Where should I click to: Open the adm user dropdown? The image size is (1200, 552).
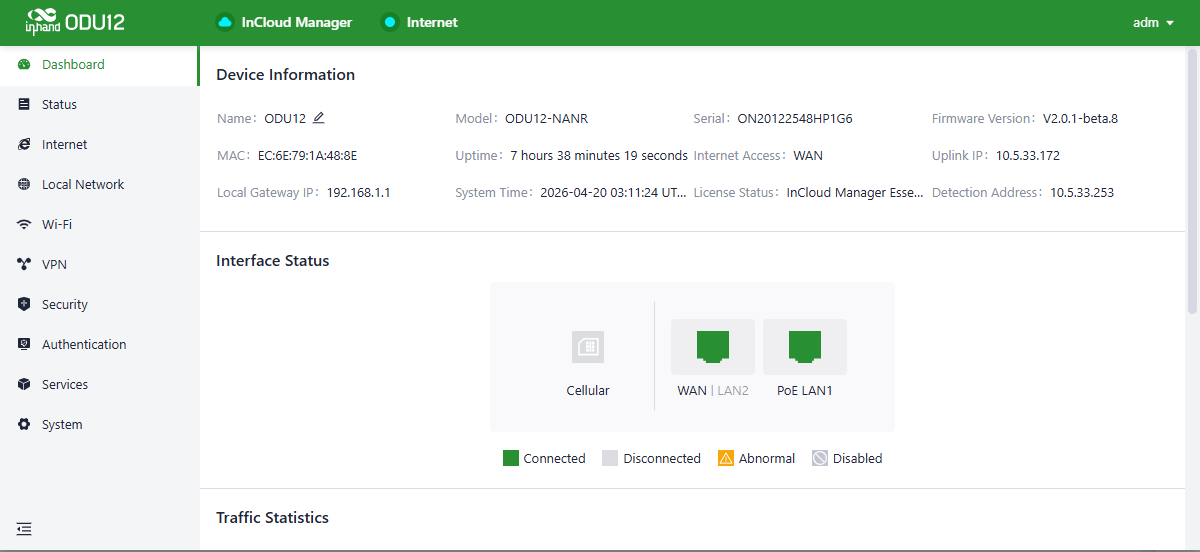click(x=1153, y=22)
